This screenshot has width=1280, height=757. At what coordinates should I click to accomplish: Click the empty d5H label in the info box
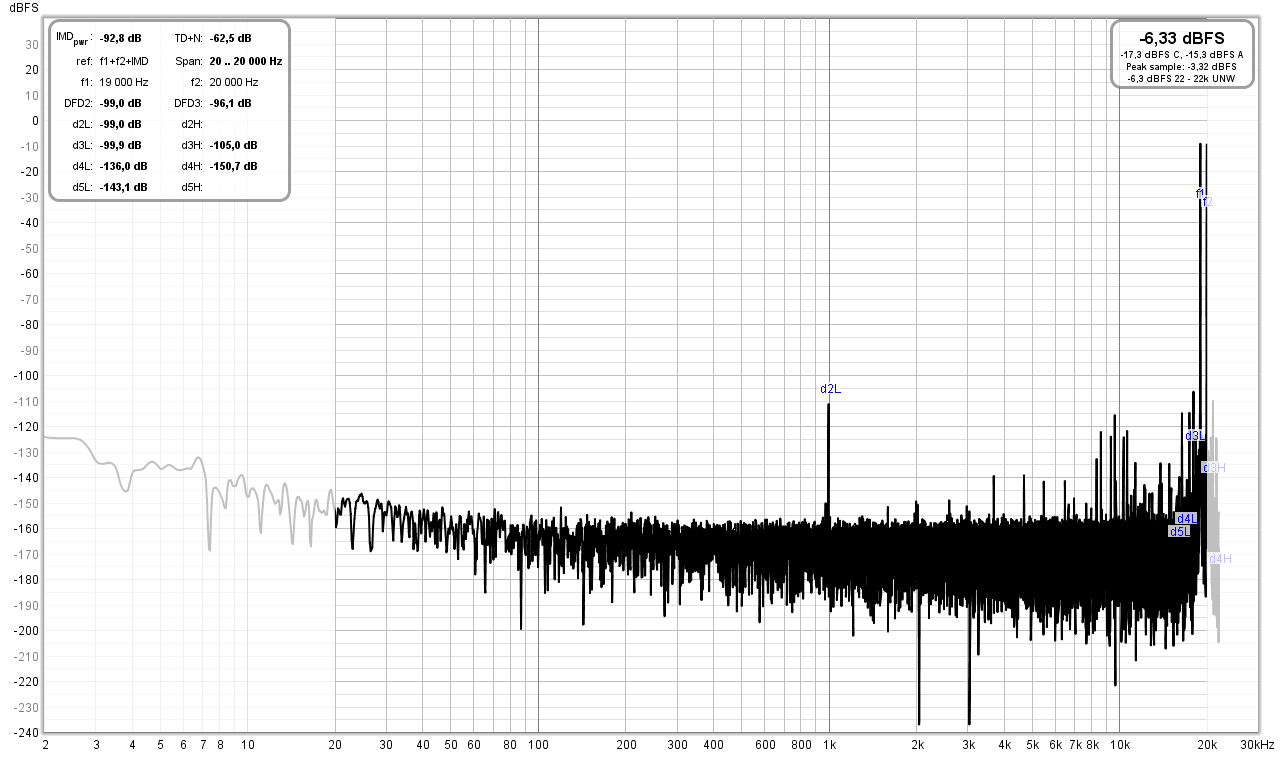(192, 187)
